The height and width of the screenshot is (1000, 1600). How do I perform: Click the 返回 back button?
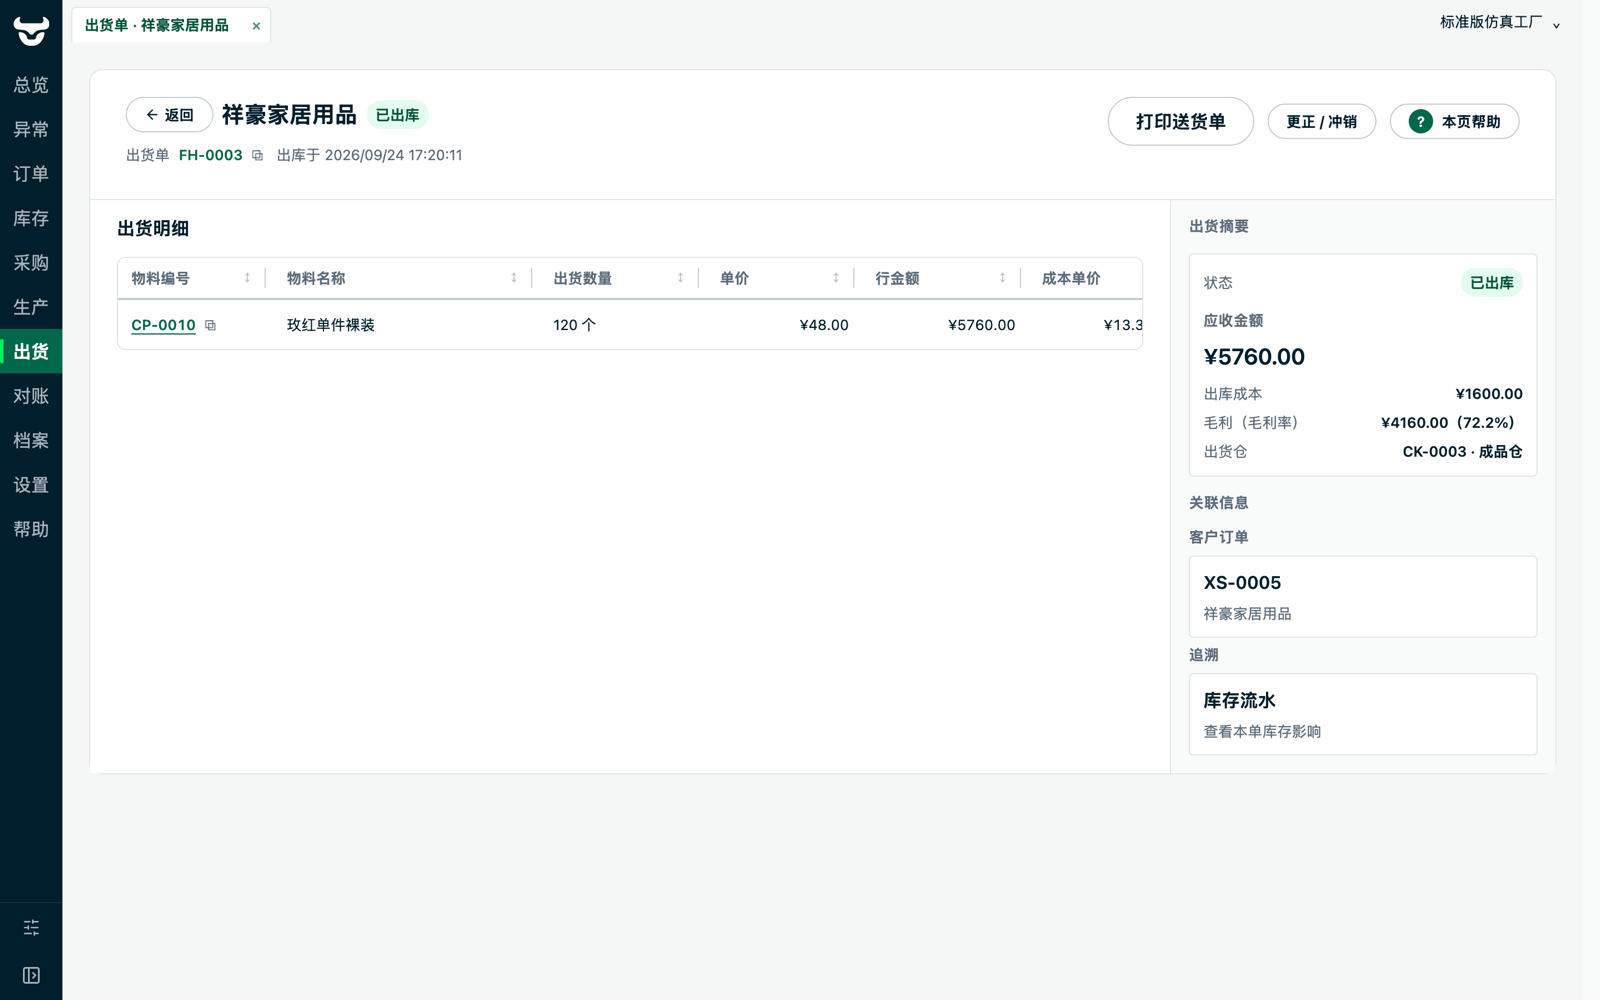point(169,115)
